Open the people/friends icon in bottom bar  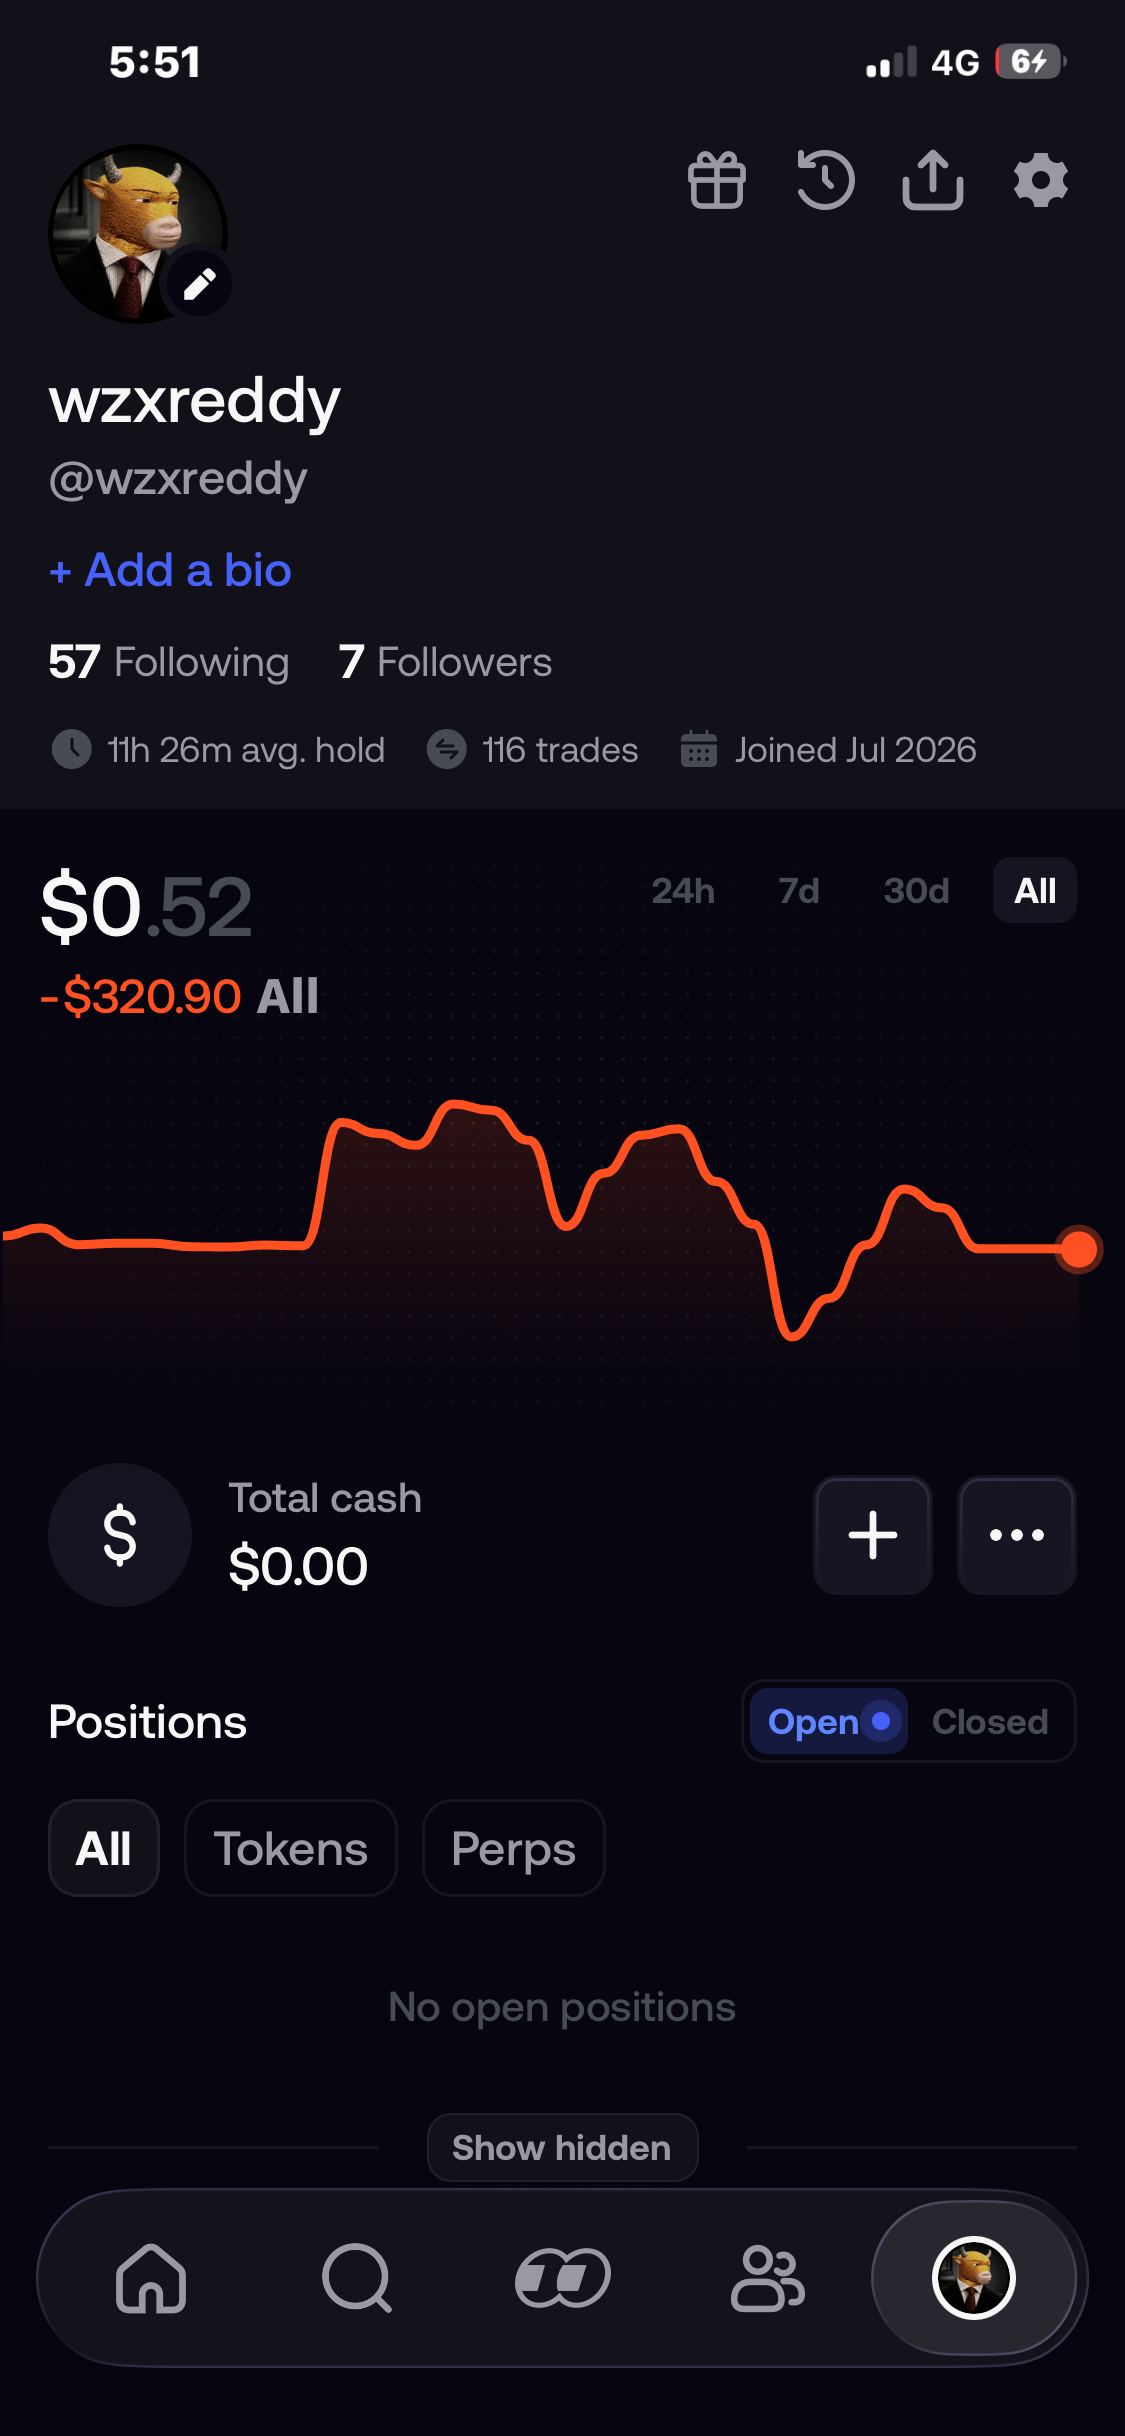[767, 2278]
